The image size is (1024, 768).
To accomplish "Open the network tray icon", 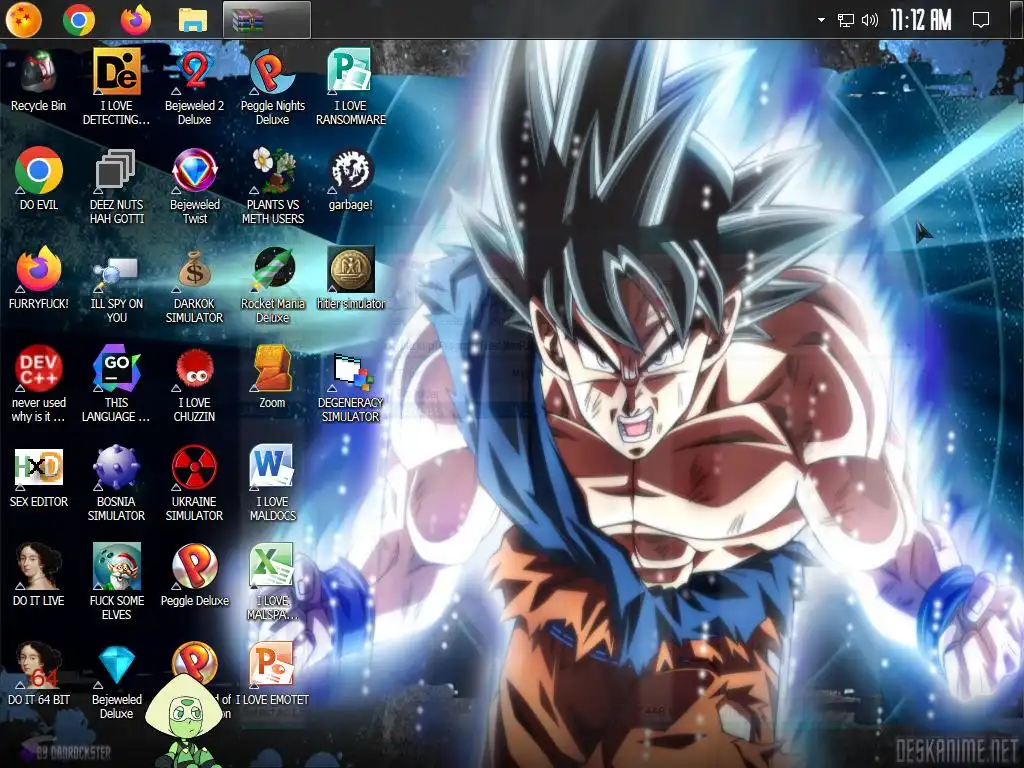I will point(846,20).
